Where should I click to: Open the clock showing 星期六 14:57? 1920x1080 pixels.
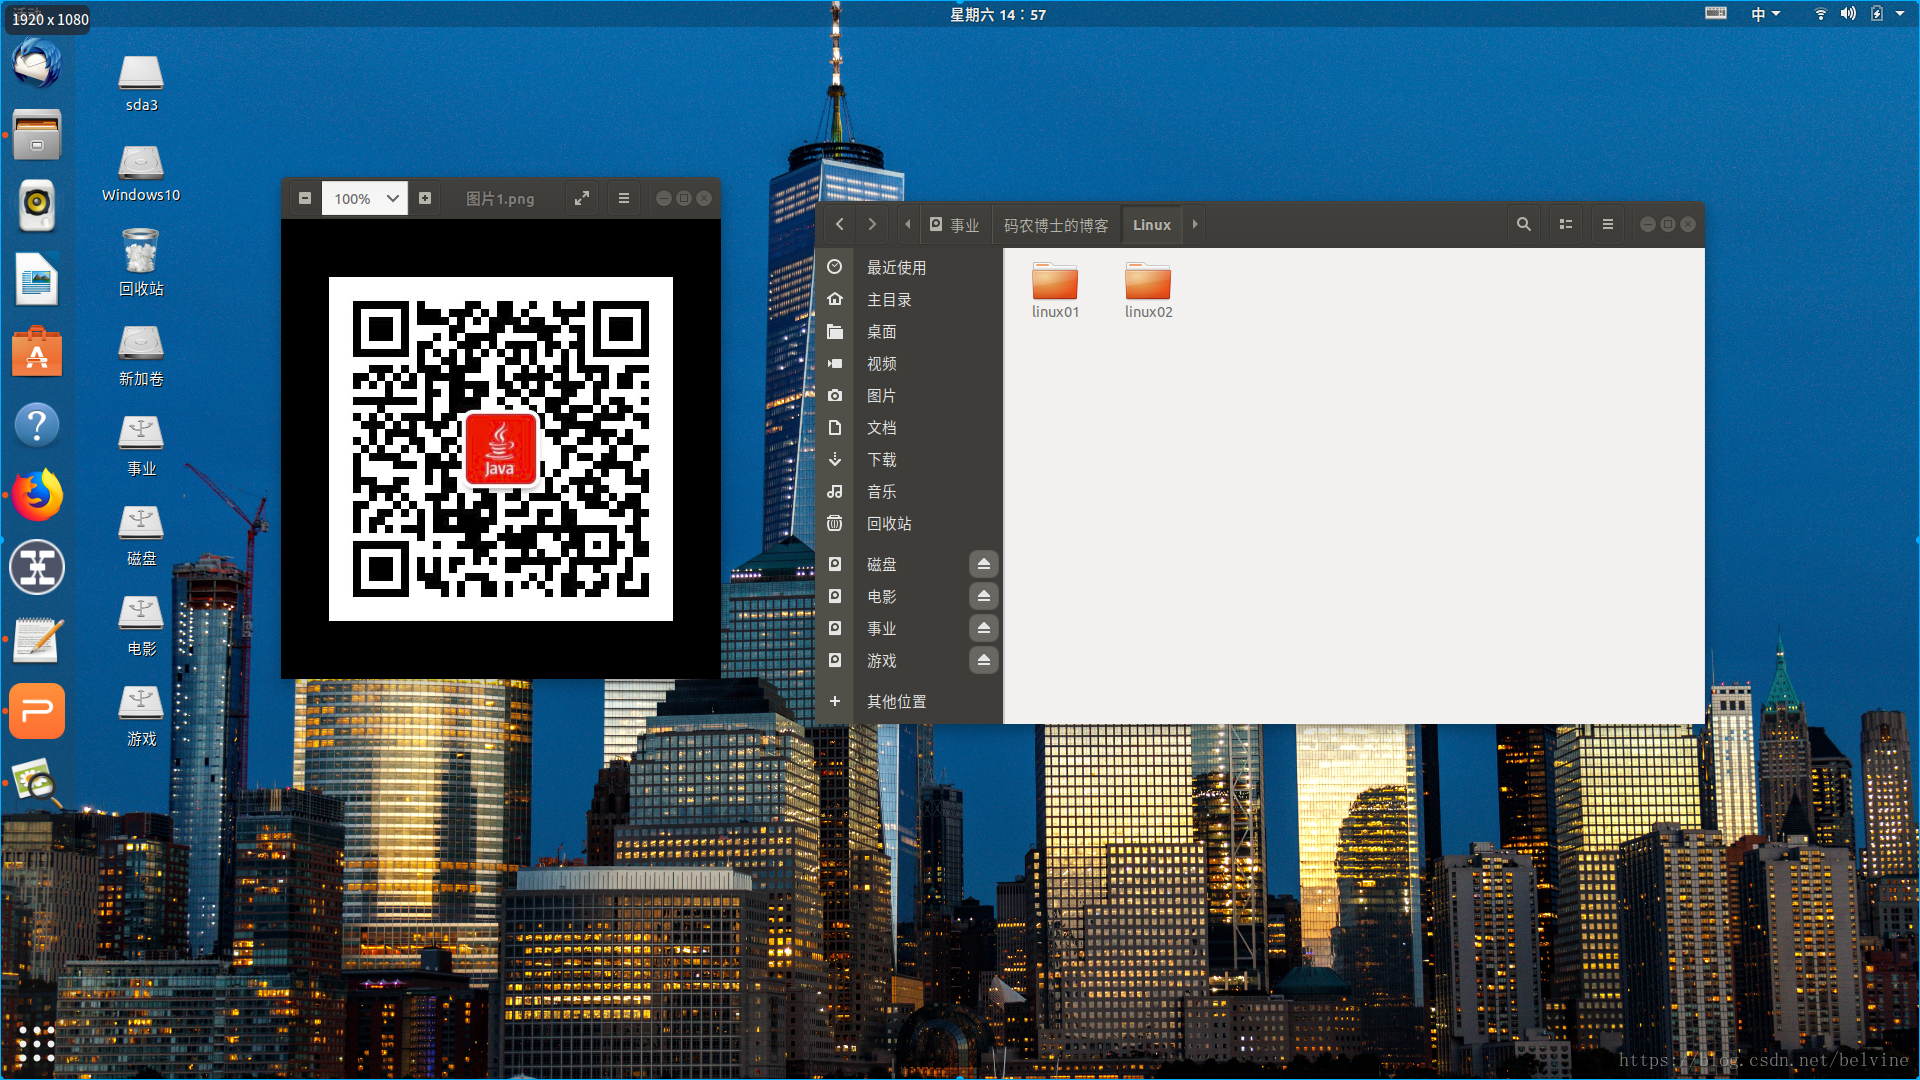tap(998, 14)
